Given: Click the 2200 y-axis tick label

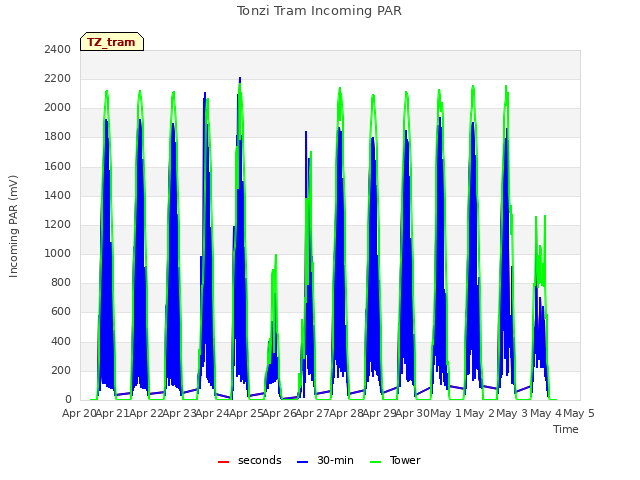Looking at the screenshot, I should 58,78.
